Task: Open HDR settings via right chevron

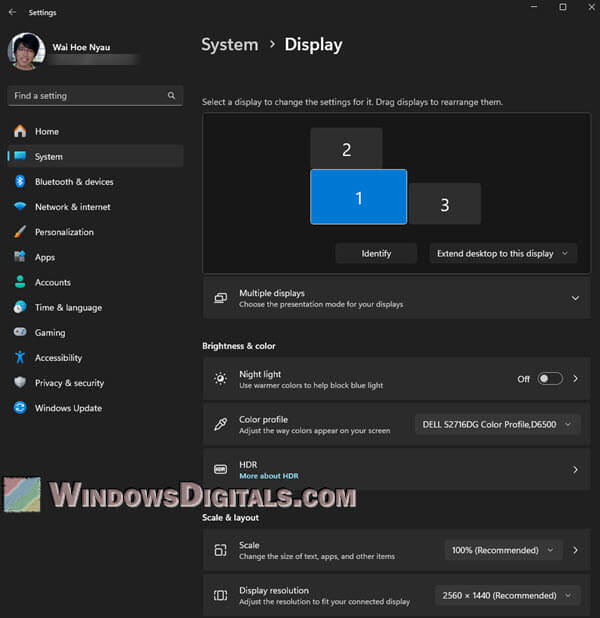Action: click(575, 469)
